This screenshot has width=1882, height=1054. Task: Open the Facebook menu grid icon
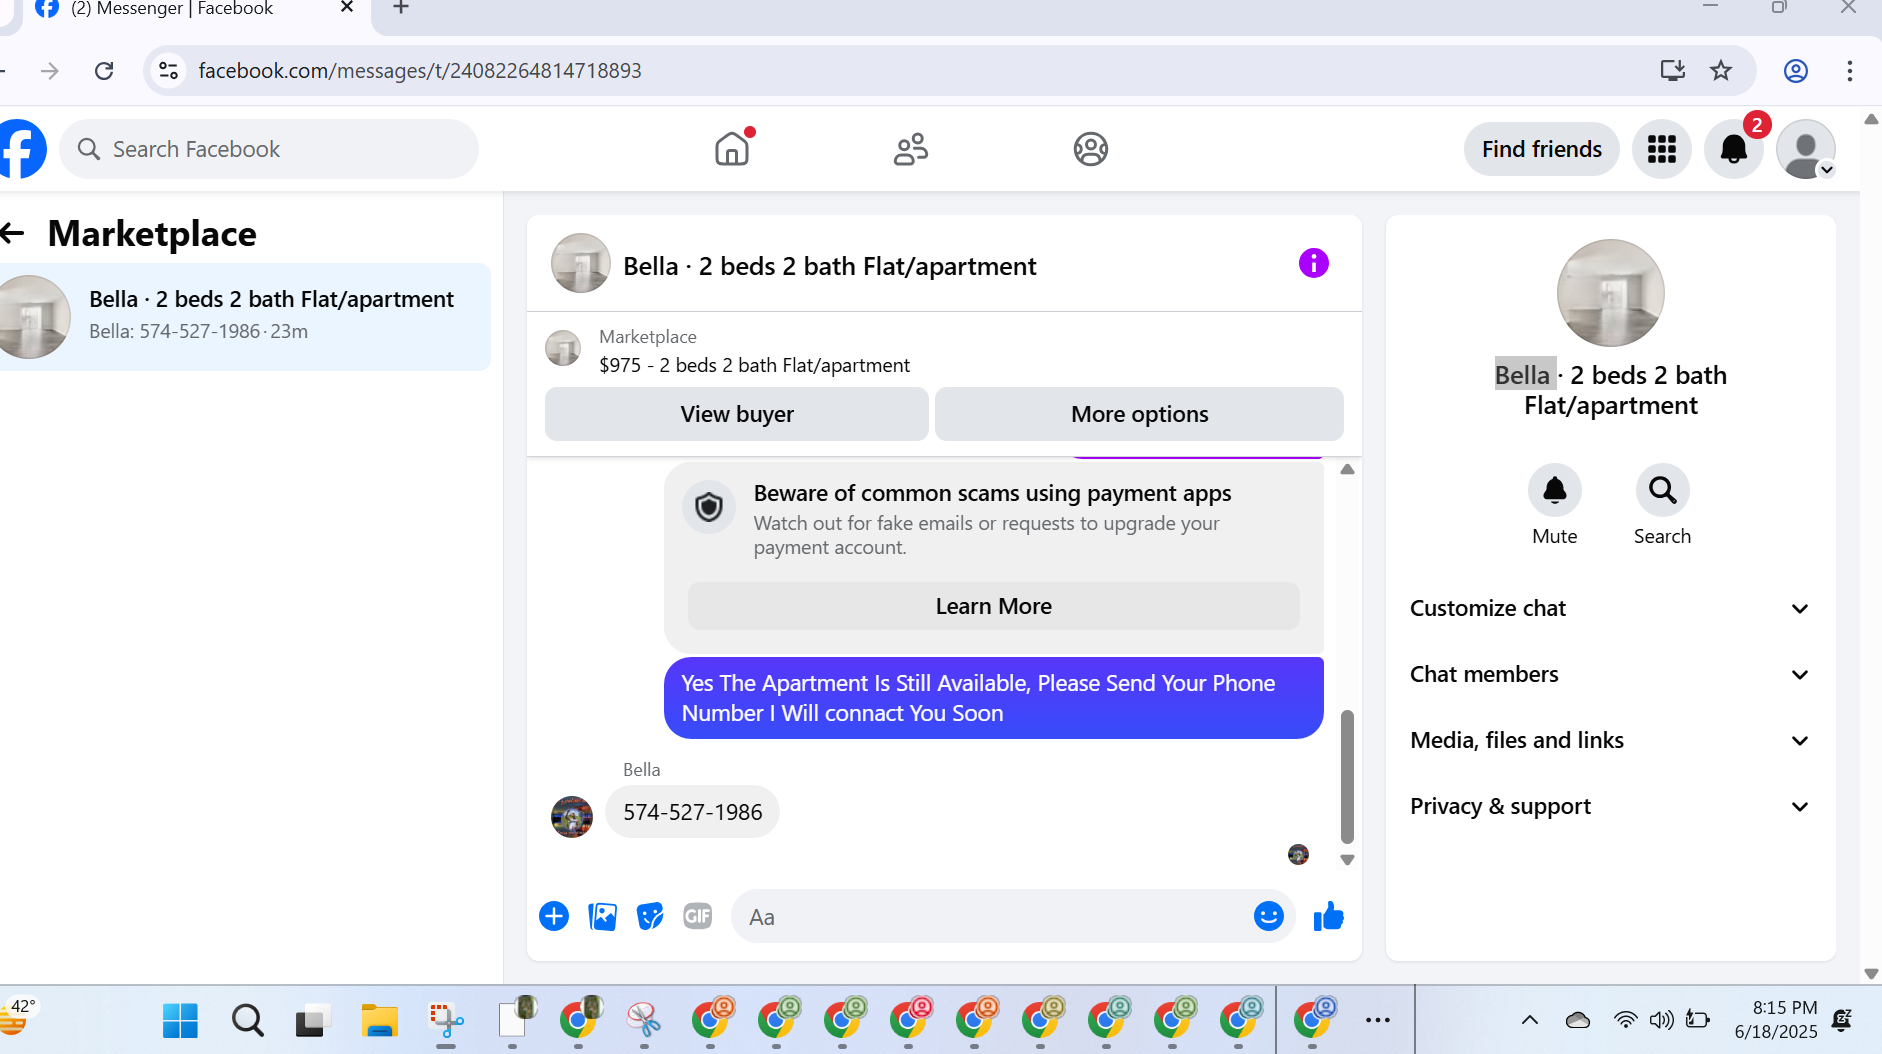tap(1662, 149)
